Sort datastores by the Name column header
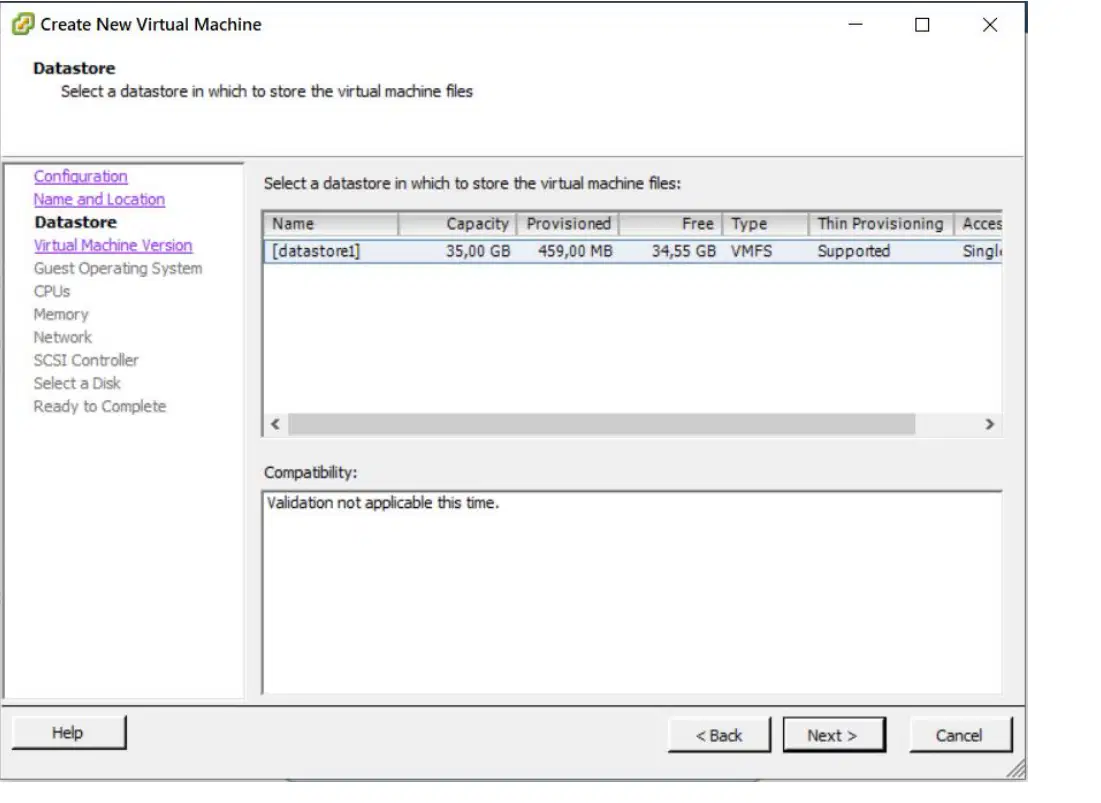Viewport: 1101px width, 803px height. (331, 224)
